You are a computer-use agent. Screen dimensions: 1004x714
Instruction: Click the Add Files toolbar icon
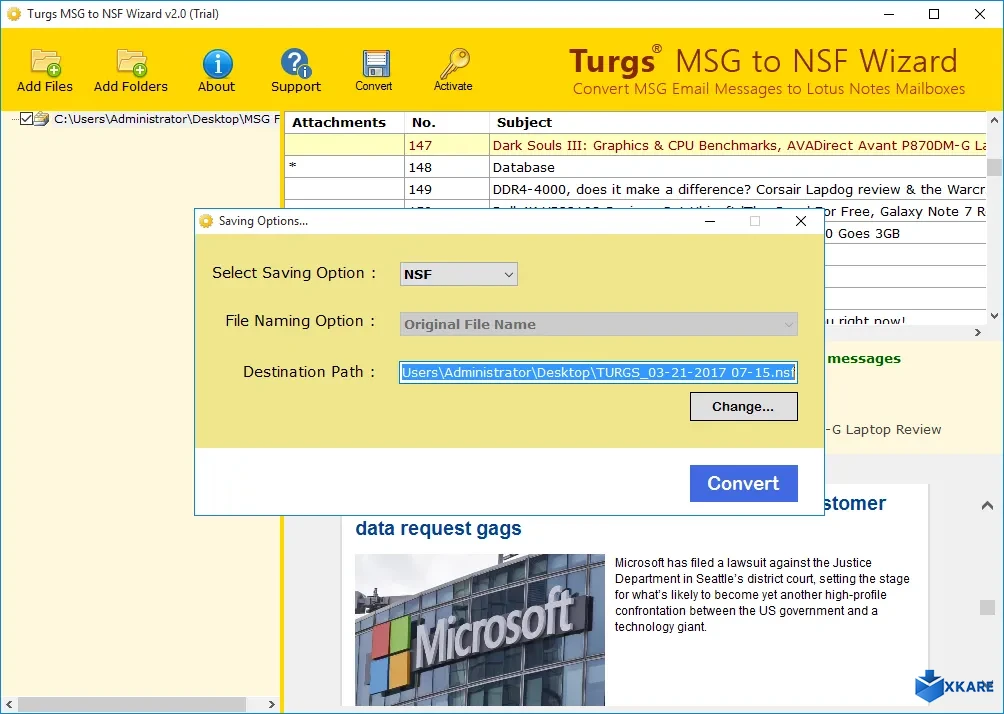coord(45,63)
